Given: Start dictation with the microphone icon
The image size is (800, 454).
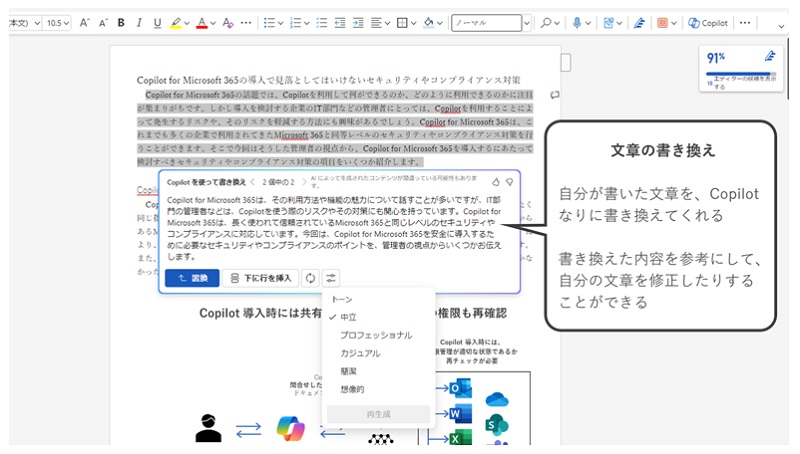Looking at the screenshot, I should [577, 23].
